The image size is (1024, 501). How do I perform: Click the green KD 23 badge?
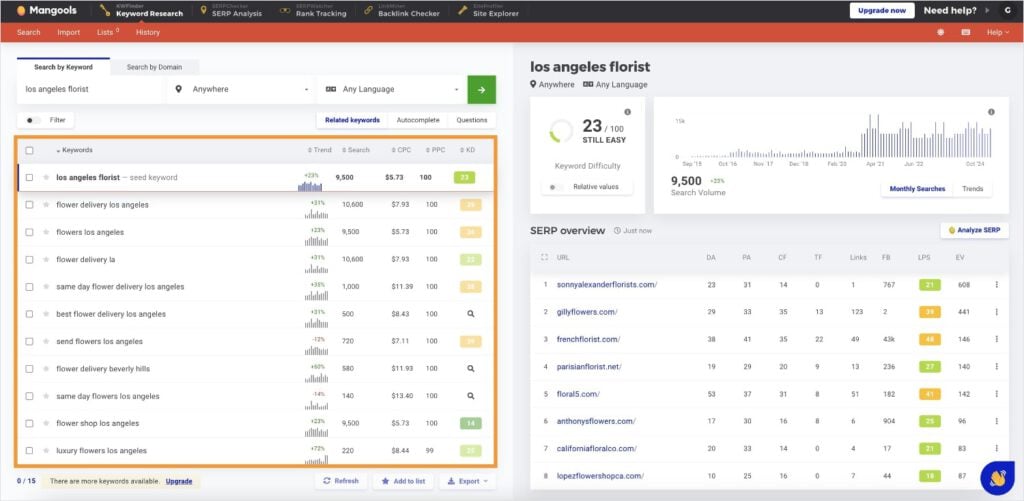pos(464,177)
